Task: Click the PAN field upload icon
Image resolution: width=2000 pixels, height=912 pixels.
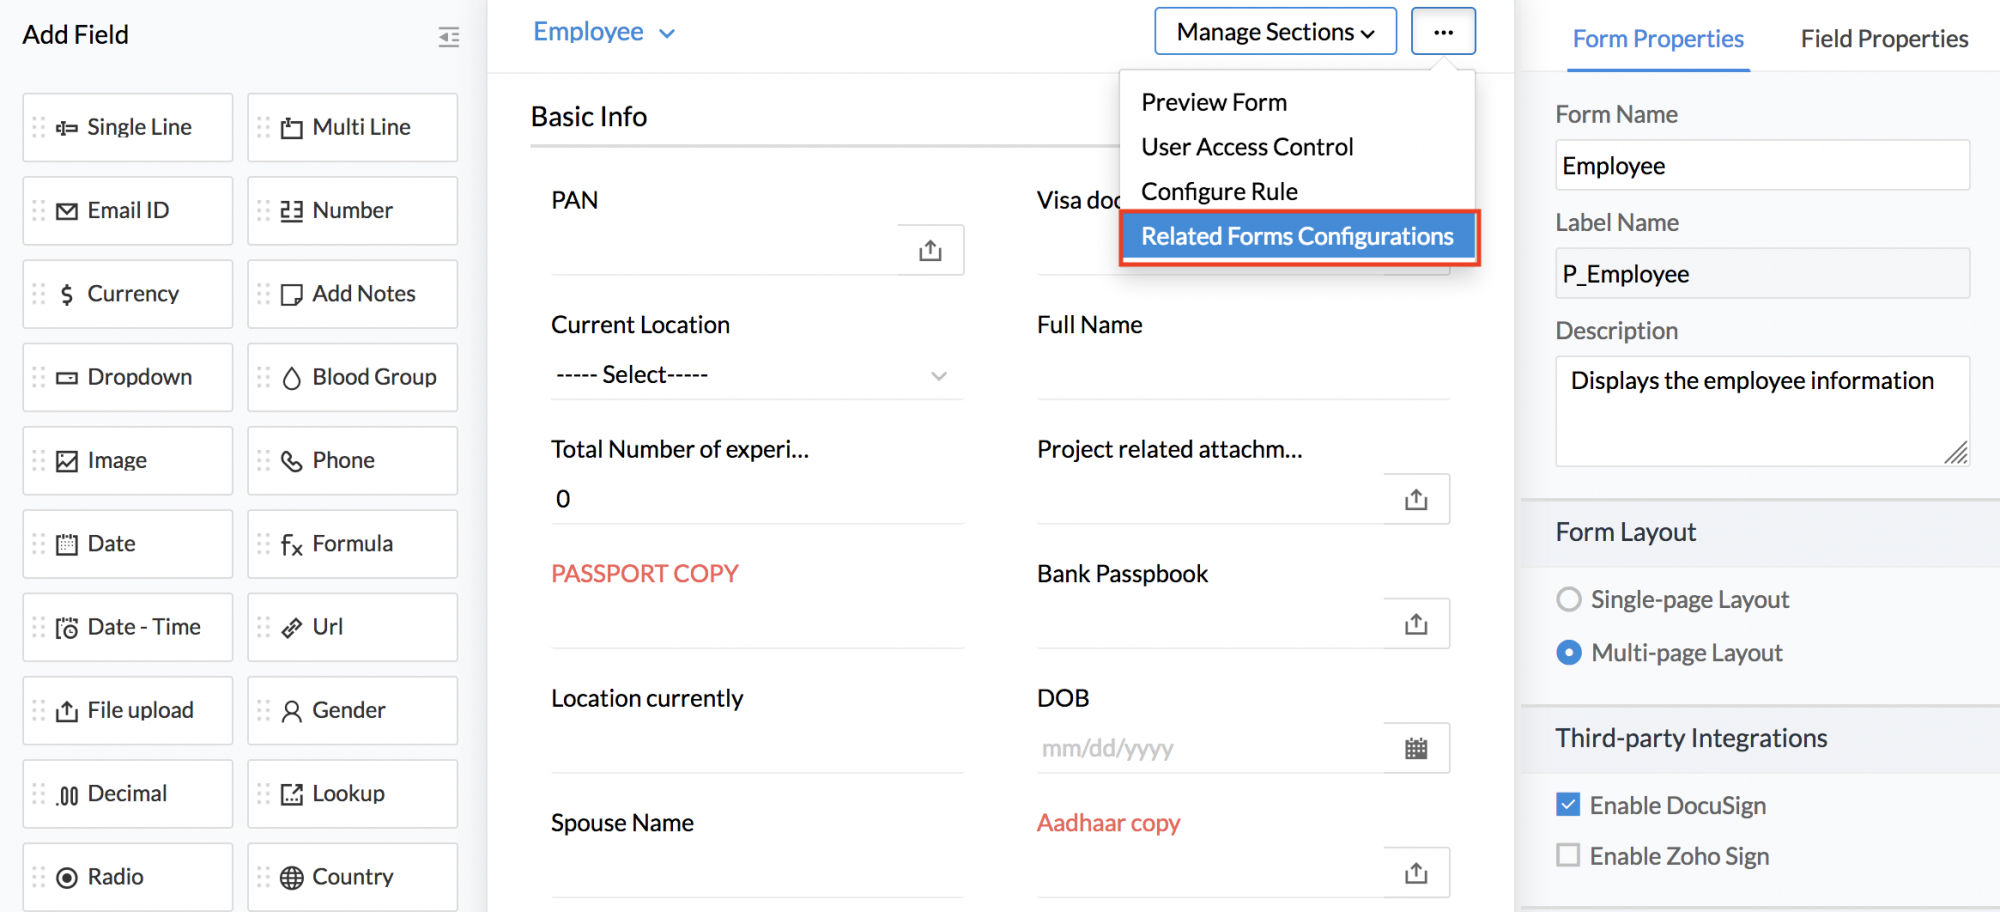Action: point(930,250)
